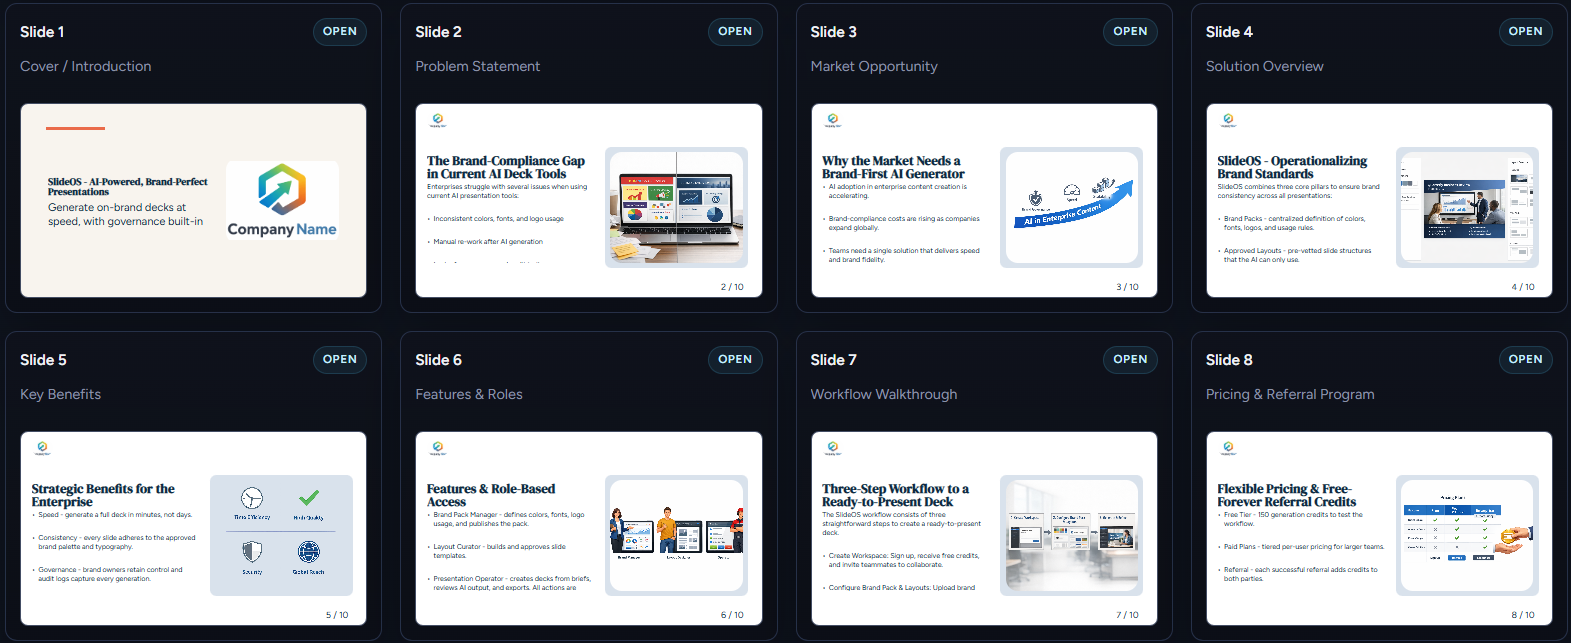
Task: Click the 'Slide 4' card title
Action: [x=1229, y=32]
